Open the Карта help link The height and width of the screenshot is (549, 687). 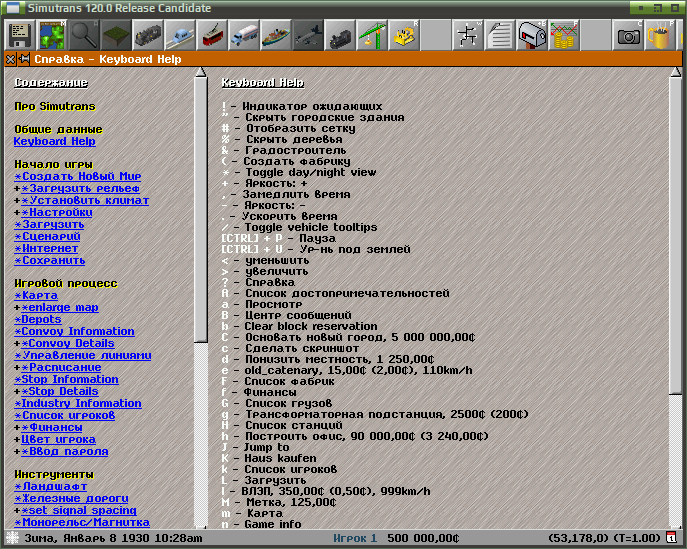[36, 295]
